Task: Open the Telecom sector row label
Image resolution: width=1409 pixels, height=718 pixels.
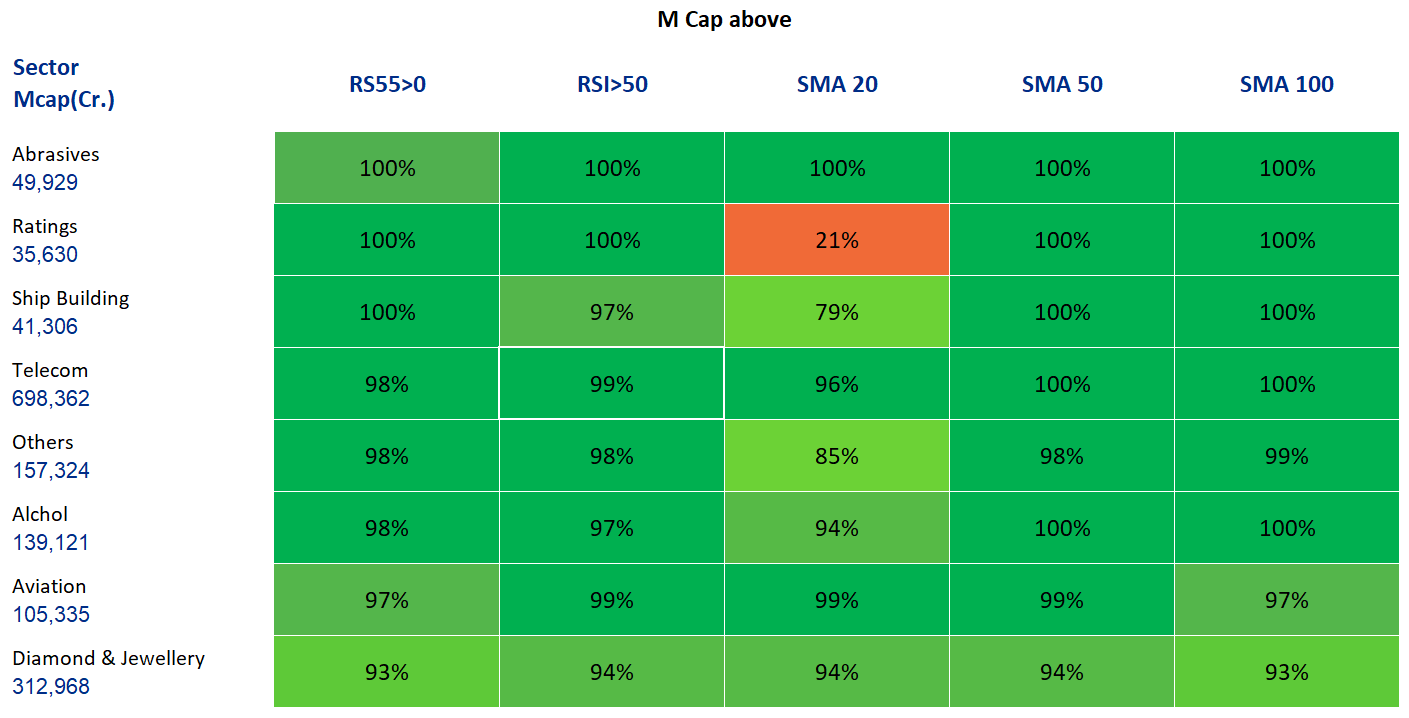Action: tap(50, 370)
